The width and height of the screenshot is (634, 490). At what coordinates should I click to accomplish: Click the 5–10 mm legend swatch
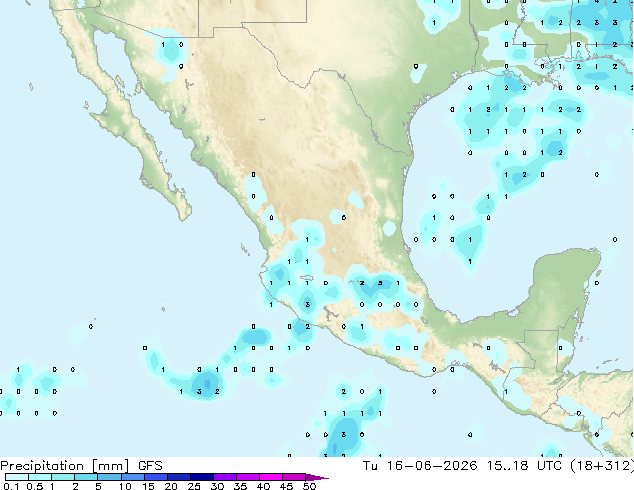(x=109, y=477)
